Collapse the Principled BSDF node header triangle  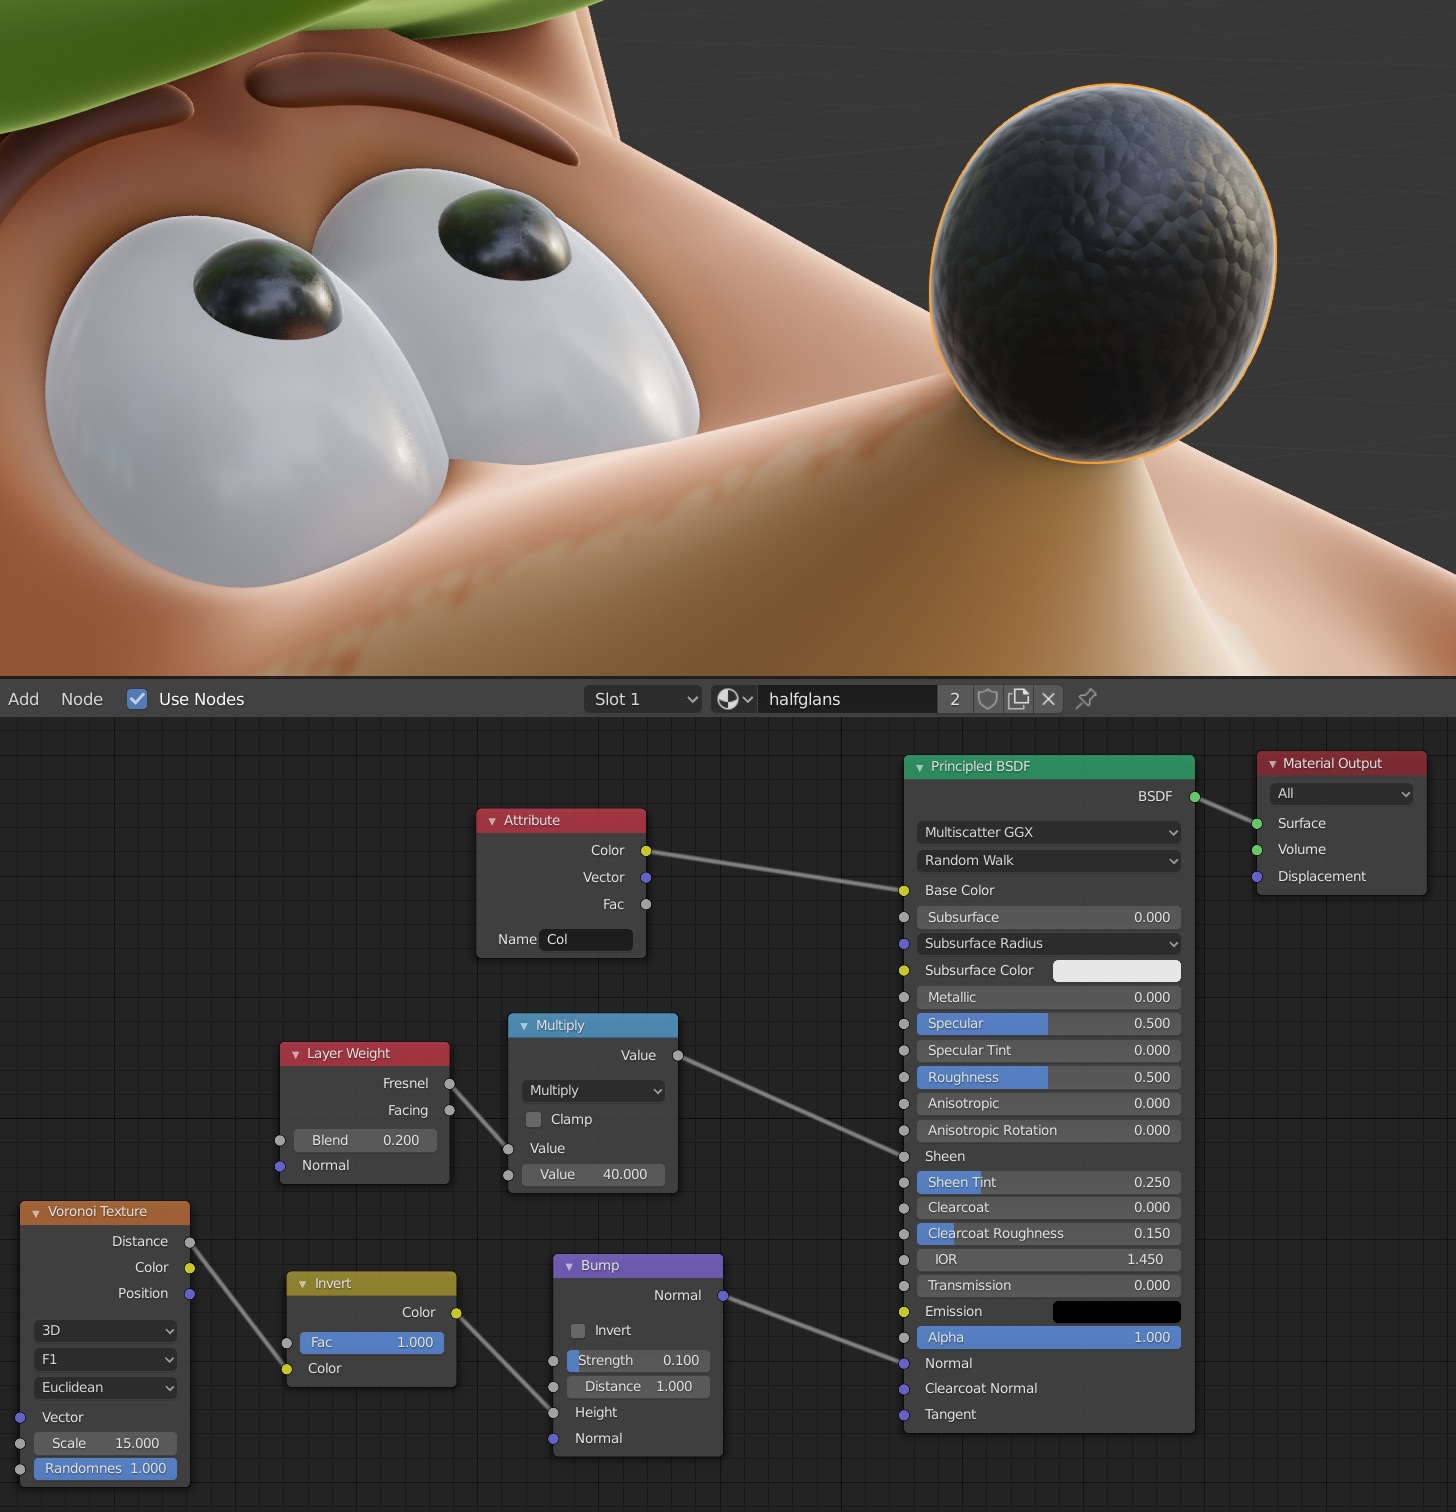point(920,766)
